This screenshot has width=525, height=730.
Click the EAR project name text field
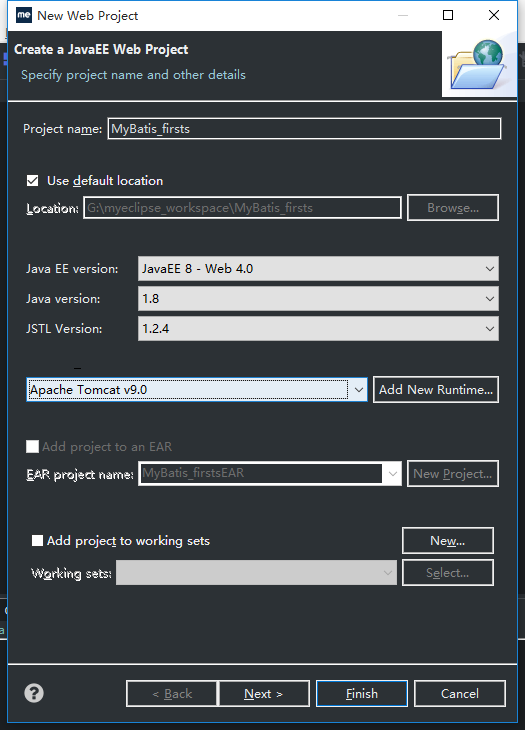tap(261, 473)
